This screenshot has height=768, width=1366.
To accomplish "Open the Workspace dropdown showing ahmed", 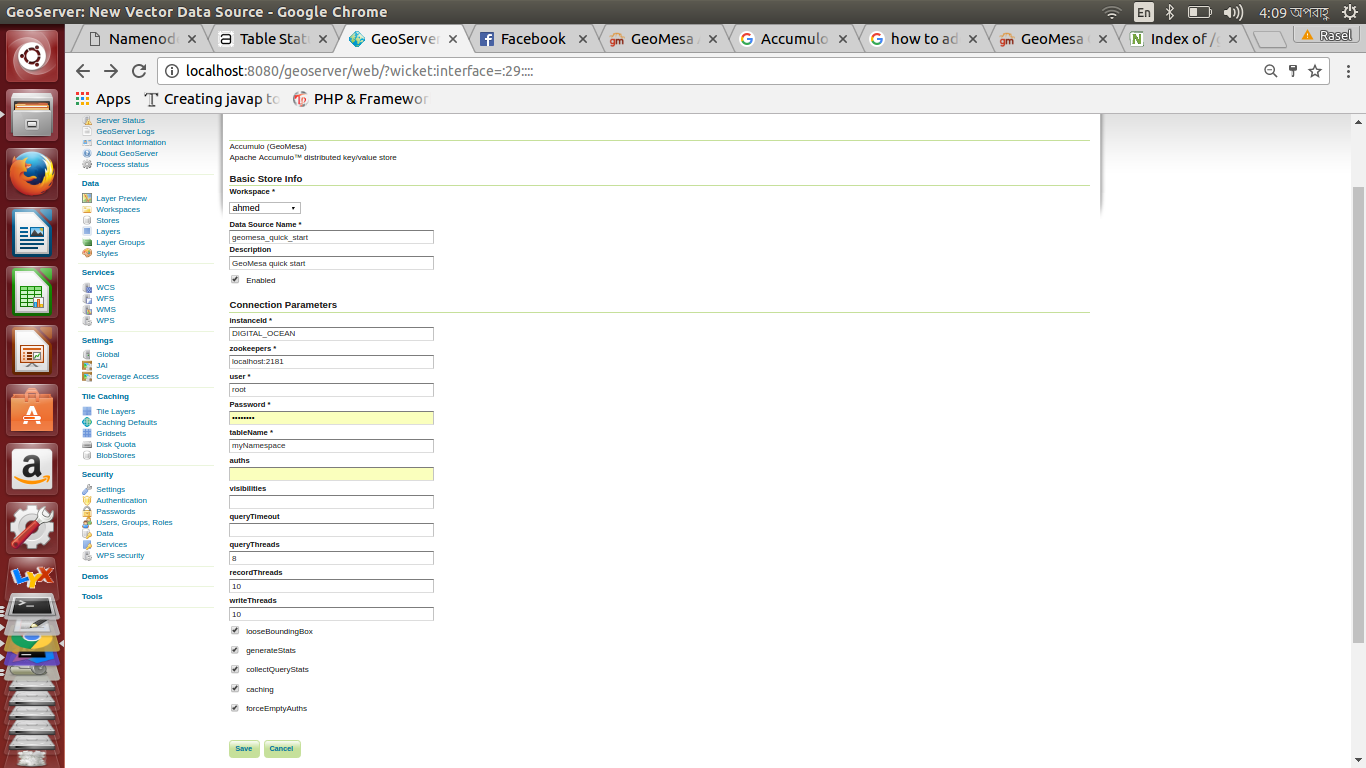I will 265,208.
